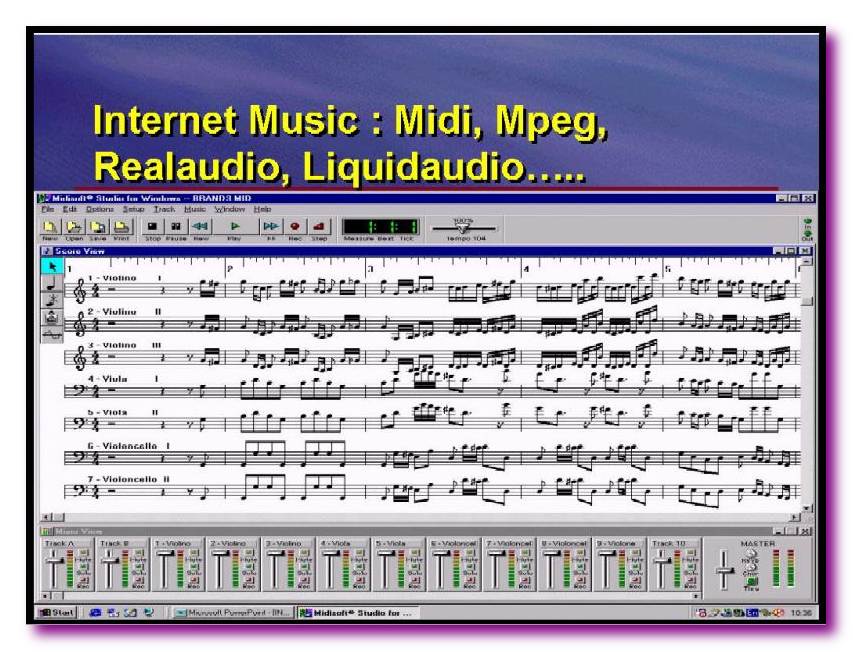The image size is (853, 652).
Task: Click the Open file toolbar icon
Action: pyautogui.click(x=73, y=227)
